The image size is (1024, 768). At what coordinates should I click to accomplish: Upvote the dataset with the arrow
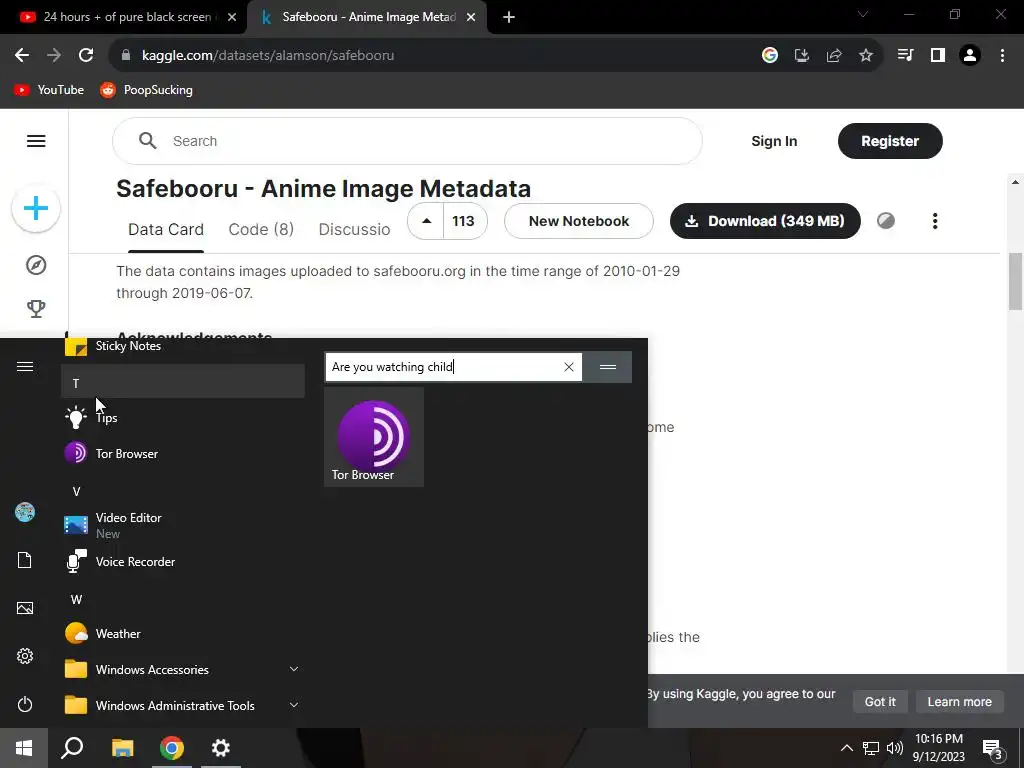point(426,221)
